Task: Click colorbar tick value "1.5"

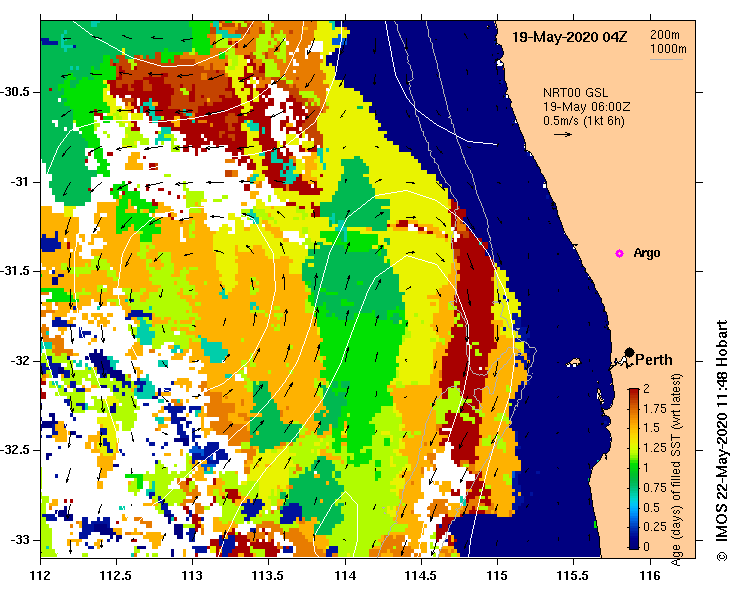Action: point(652,428)
